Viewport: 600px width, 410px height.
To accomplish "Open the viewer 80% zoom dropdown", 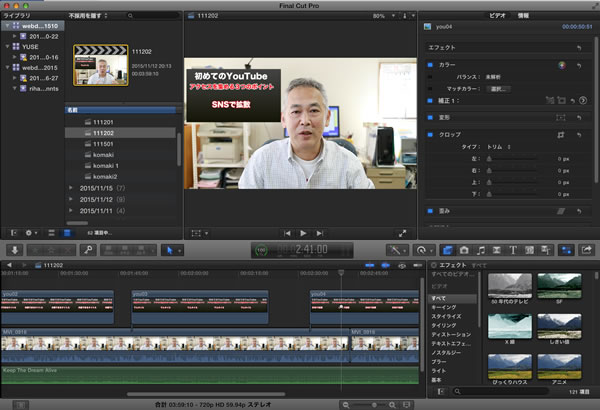I will coord(384,16).
